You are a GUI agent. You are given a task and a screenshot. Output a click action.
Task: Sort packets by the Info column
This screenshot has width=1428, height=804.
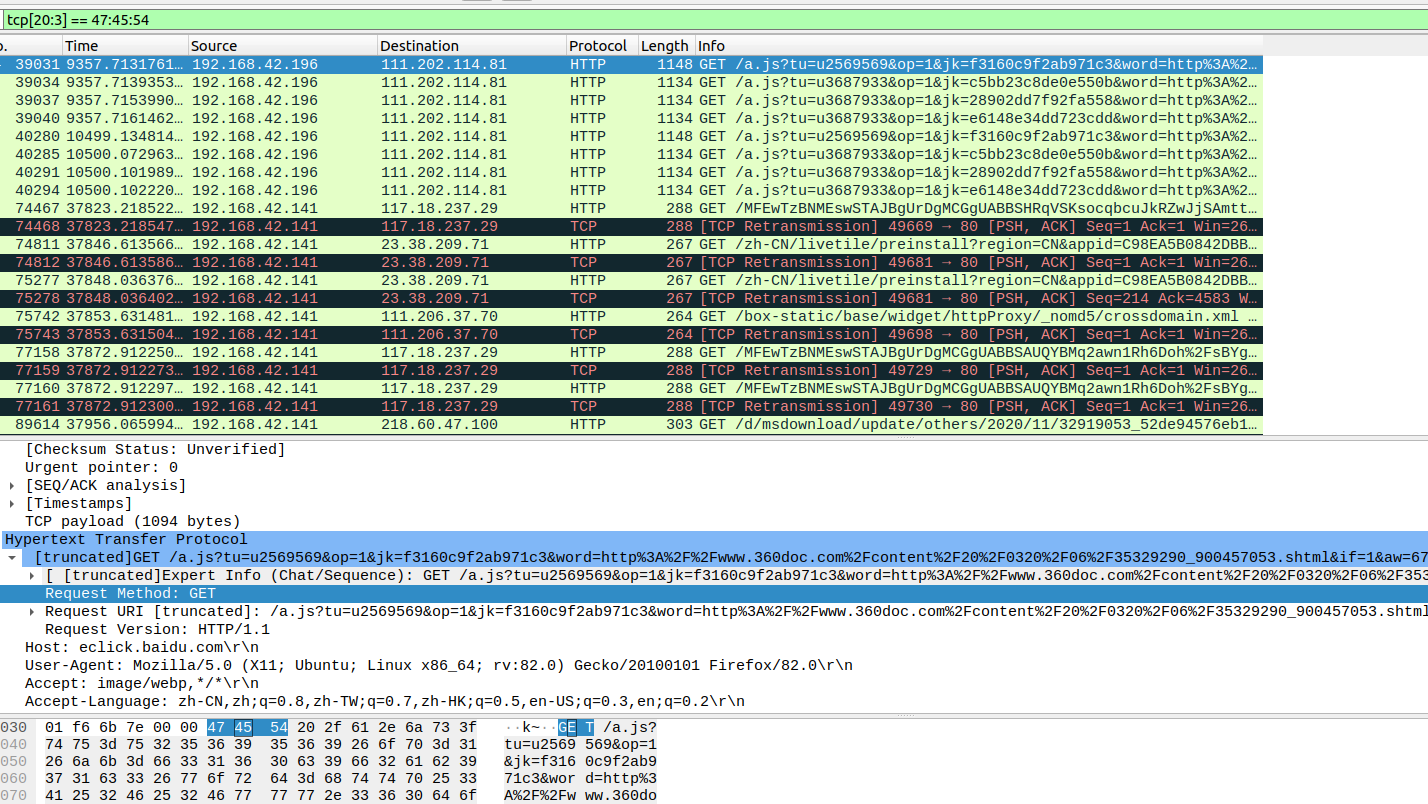(x=710, y=45)
